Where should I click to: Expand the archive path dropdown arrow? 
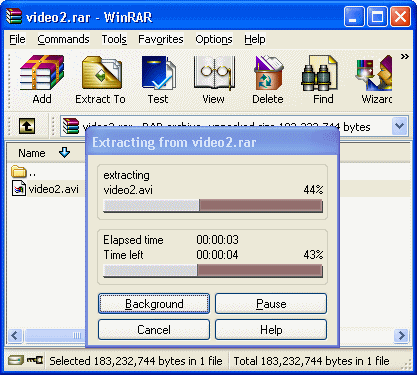399,126
